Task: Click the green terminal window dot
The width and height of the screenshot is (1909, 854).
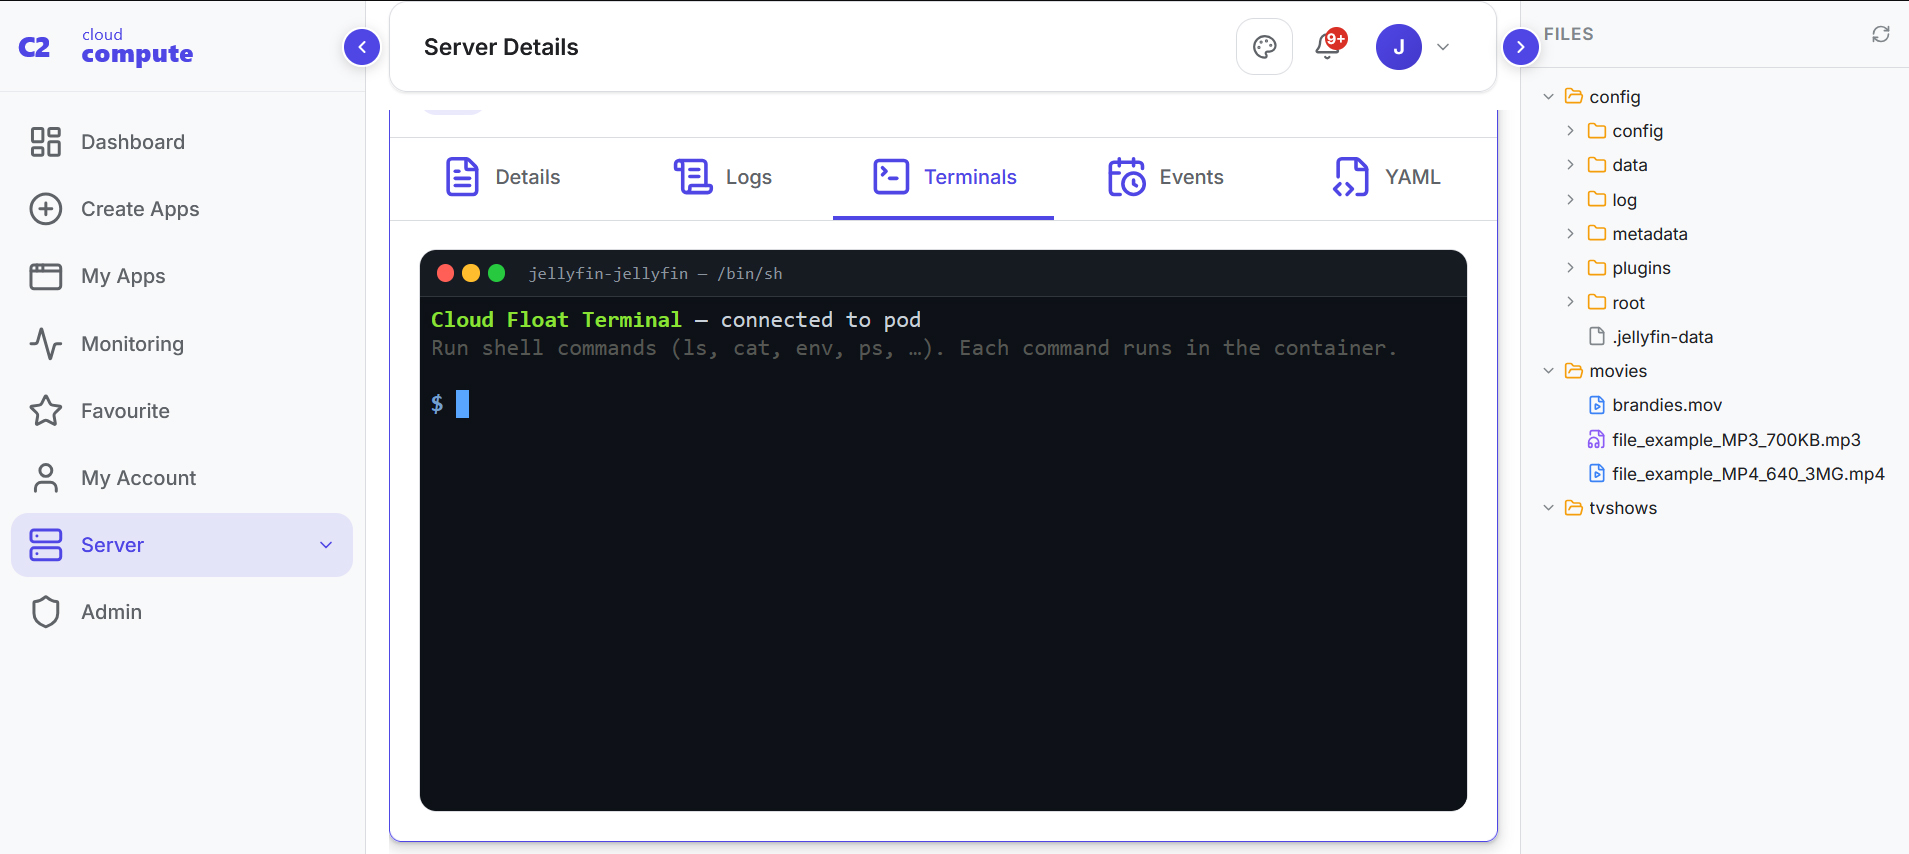Action: coord(496,273)
